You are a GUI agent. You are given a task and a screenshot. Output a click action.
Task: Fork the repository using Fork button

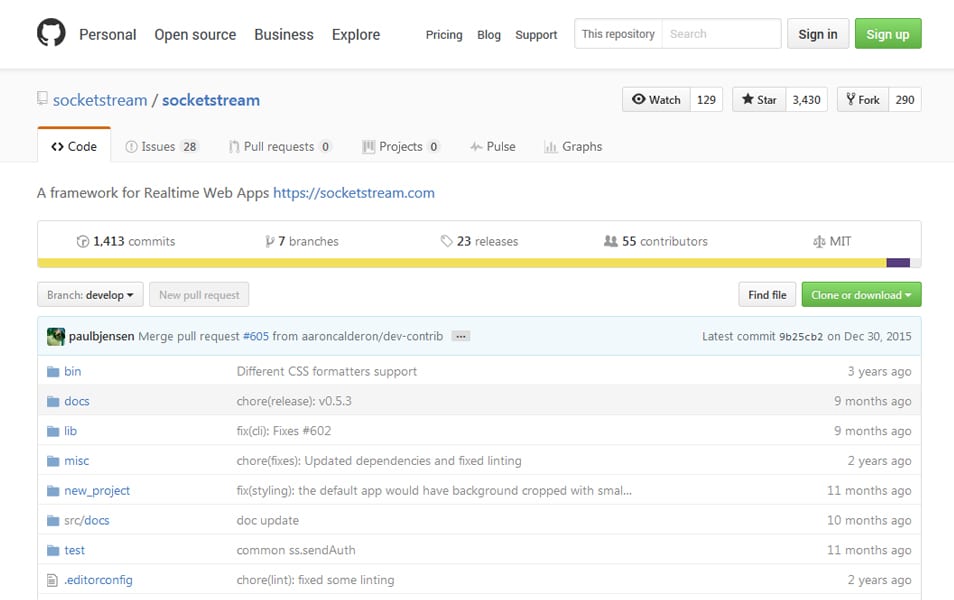[863, 100]
